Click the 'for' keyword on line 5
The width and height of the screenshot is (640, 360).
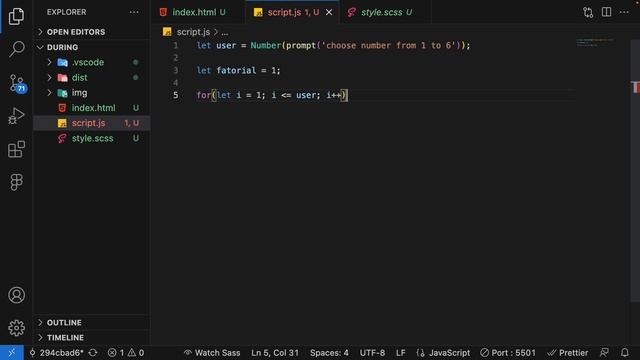[x=203, y=95]
